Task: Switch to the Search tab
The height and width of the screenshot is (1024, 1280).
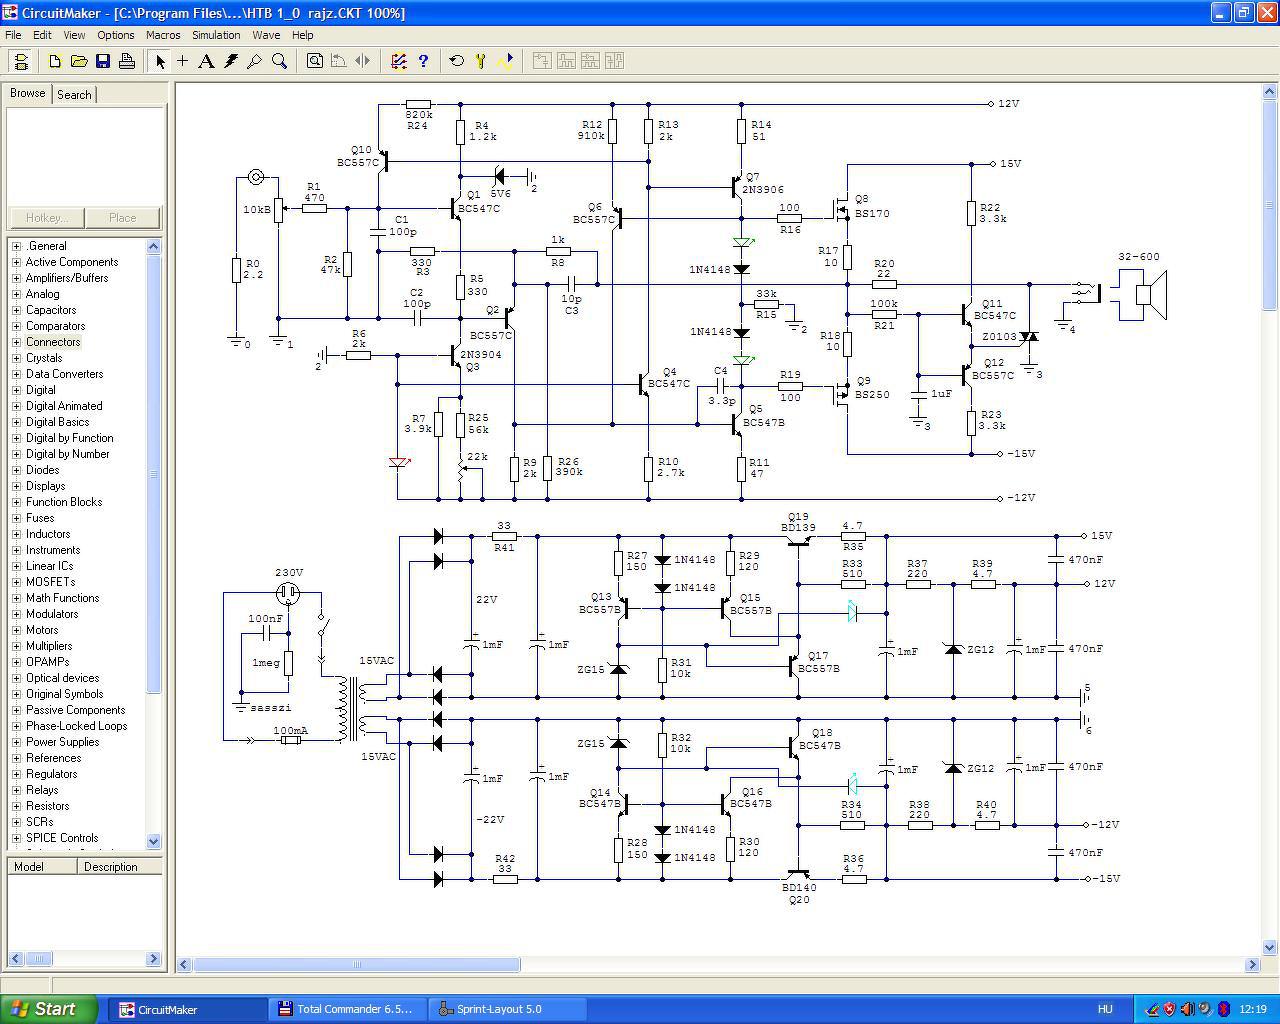Action: [74, 95]
